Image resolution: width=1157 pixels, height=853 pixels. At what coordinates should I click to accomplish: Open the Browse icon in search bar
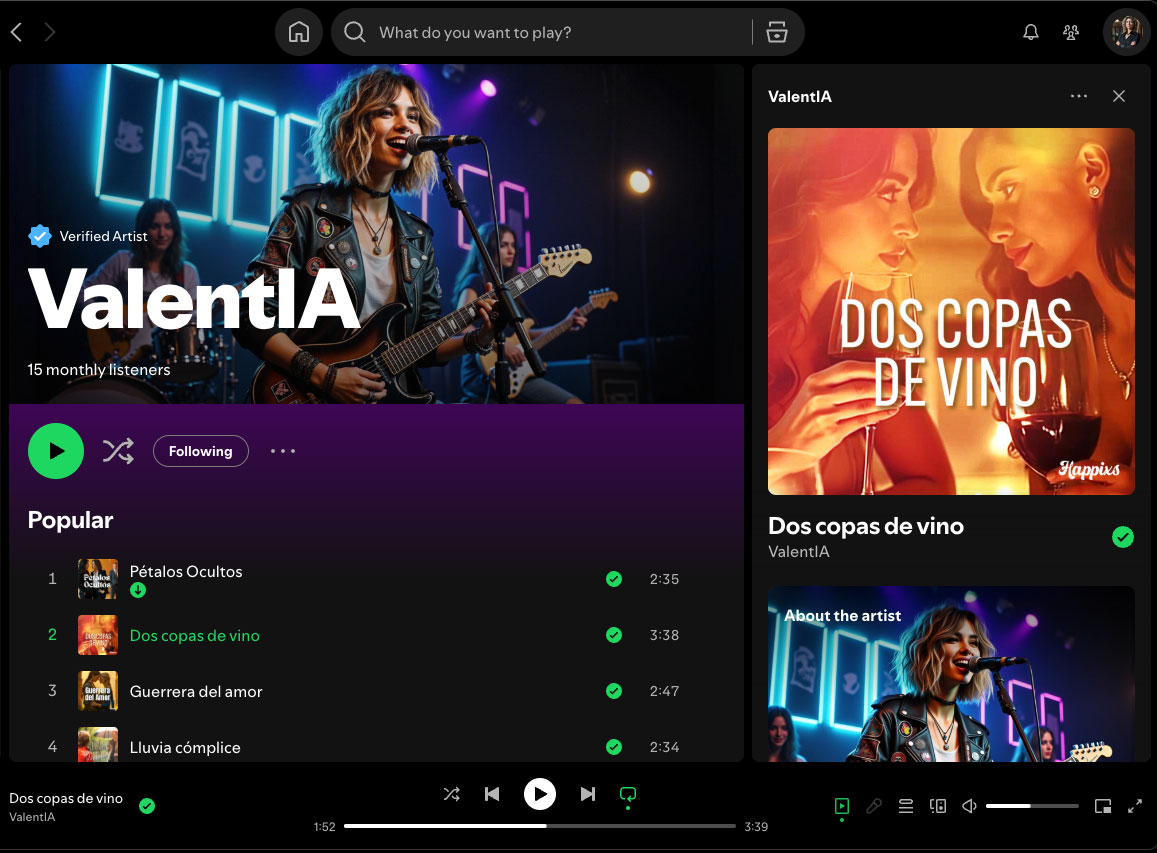(777, 32)
